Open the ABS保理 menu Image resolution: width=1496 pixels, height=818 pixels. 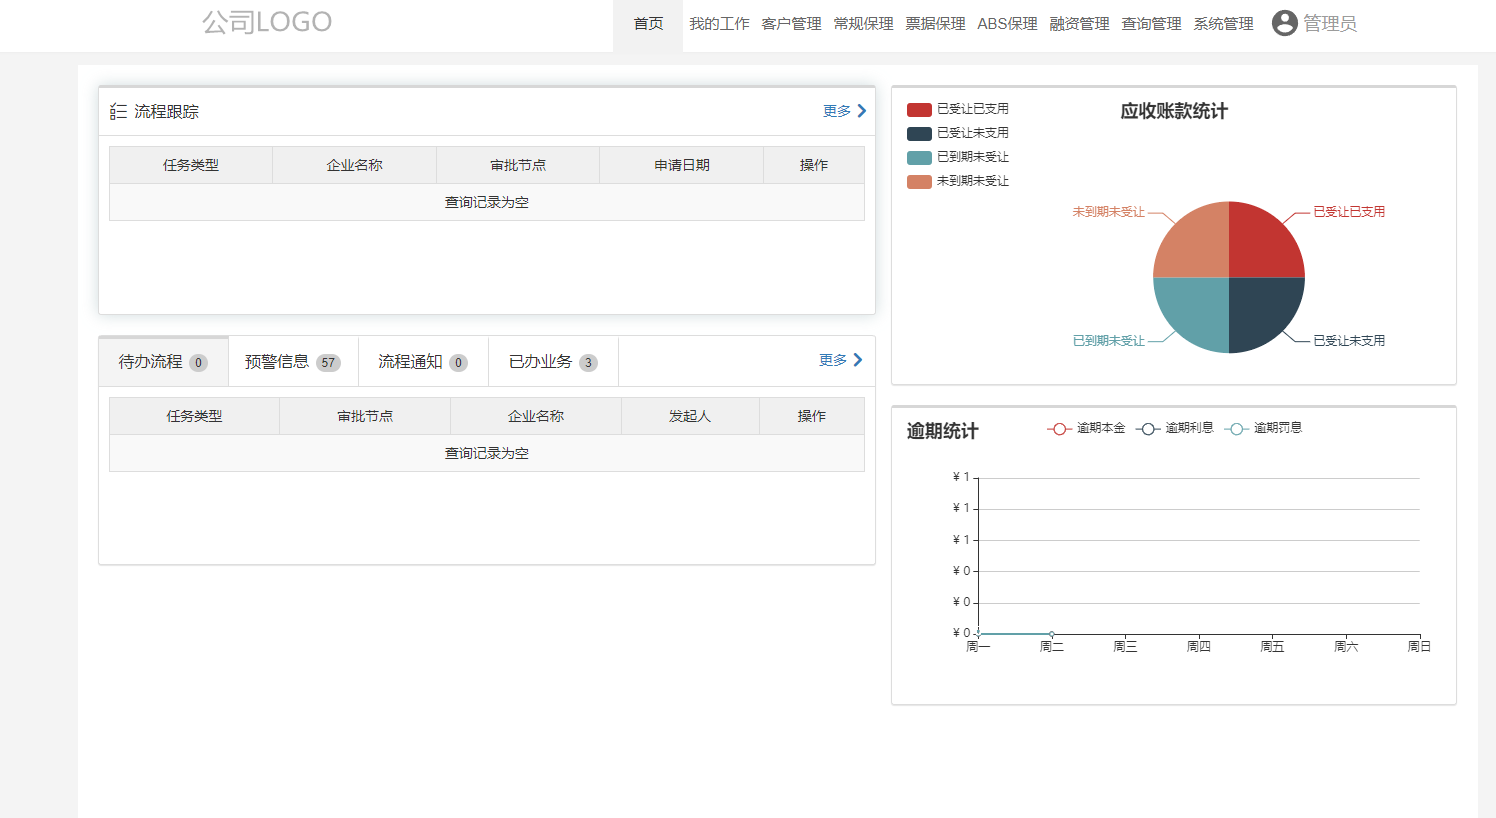pyautogui.click(x=1007, y=24)
